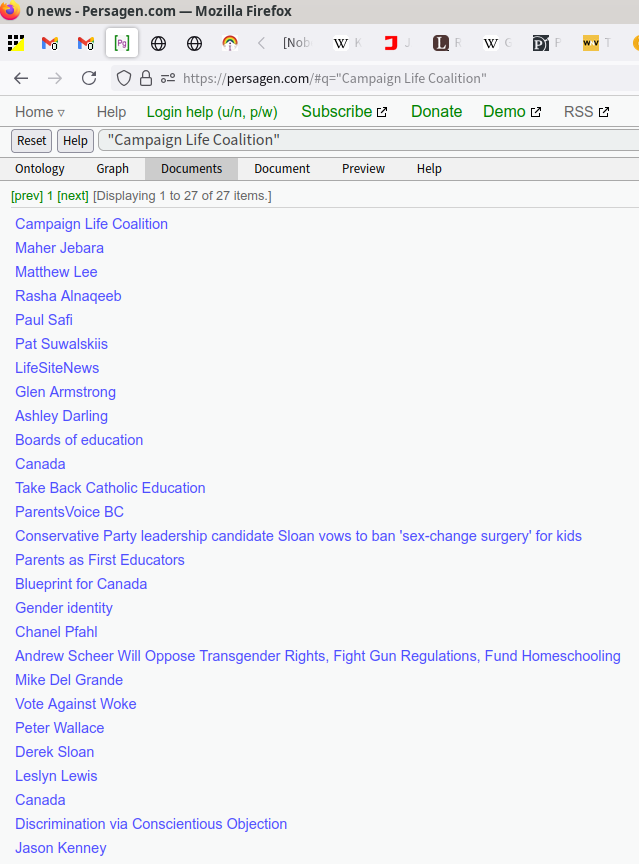Focus the search query input field
The image size is (639, 864).
pyautogui.click(x=369, y=140)
